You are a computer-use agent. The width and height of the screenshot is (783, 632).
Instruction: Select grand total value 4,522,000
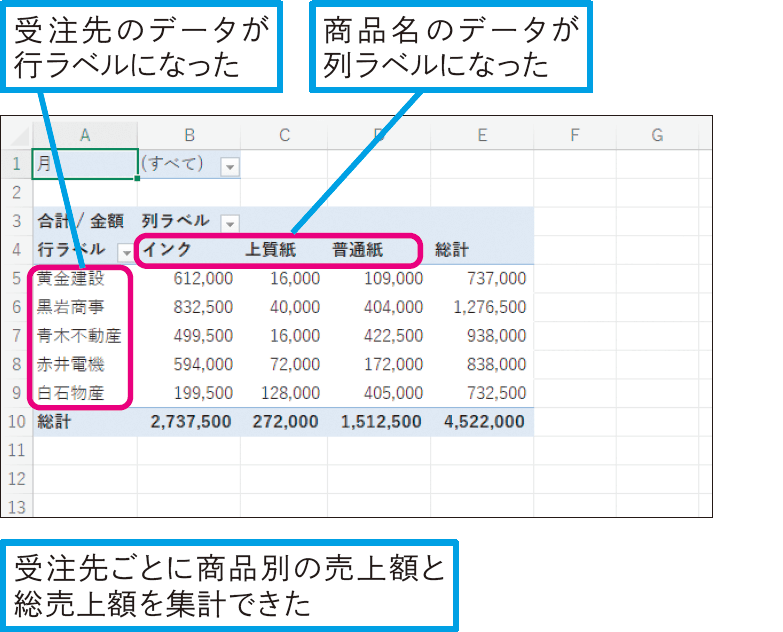pos(484,422)
